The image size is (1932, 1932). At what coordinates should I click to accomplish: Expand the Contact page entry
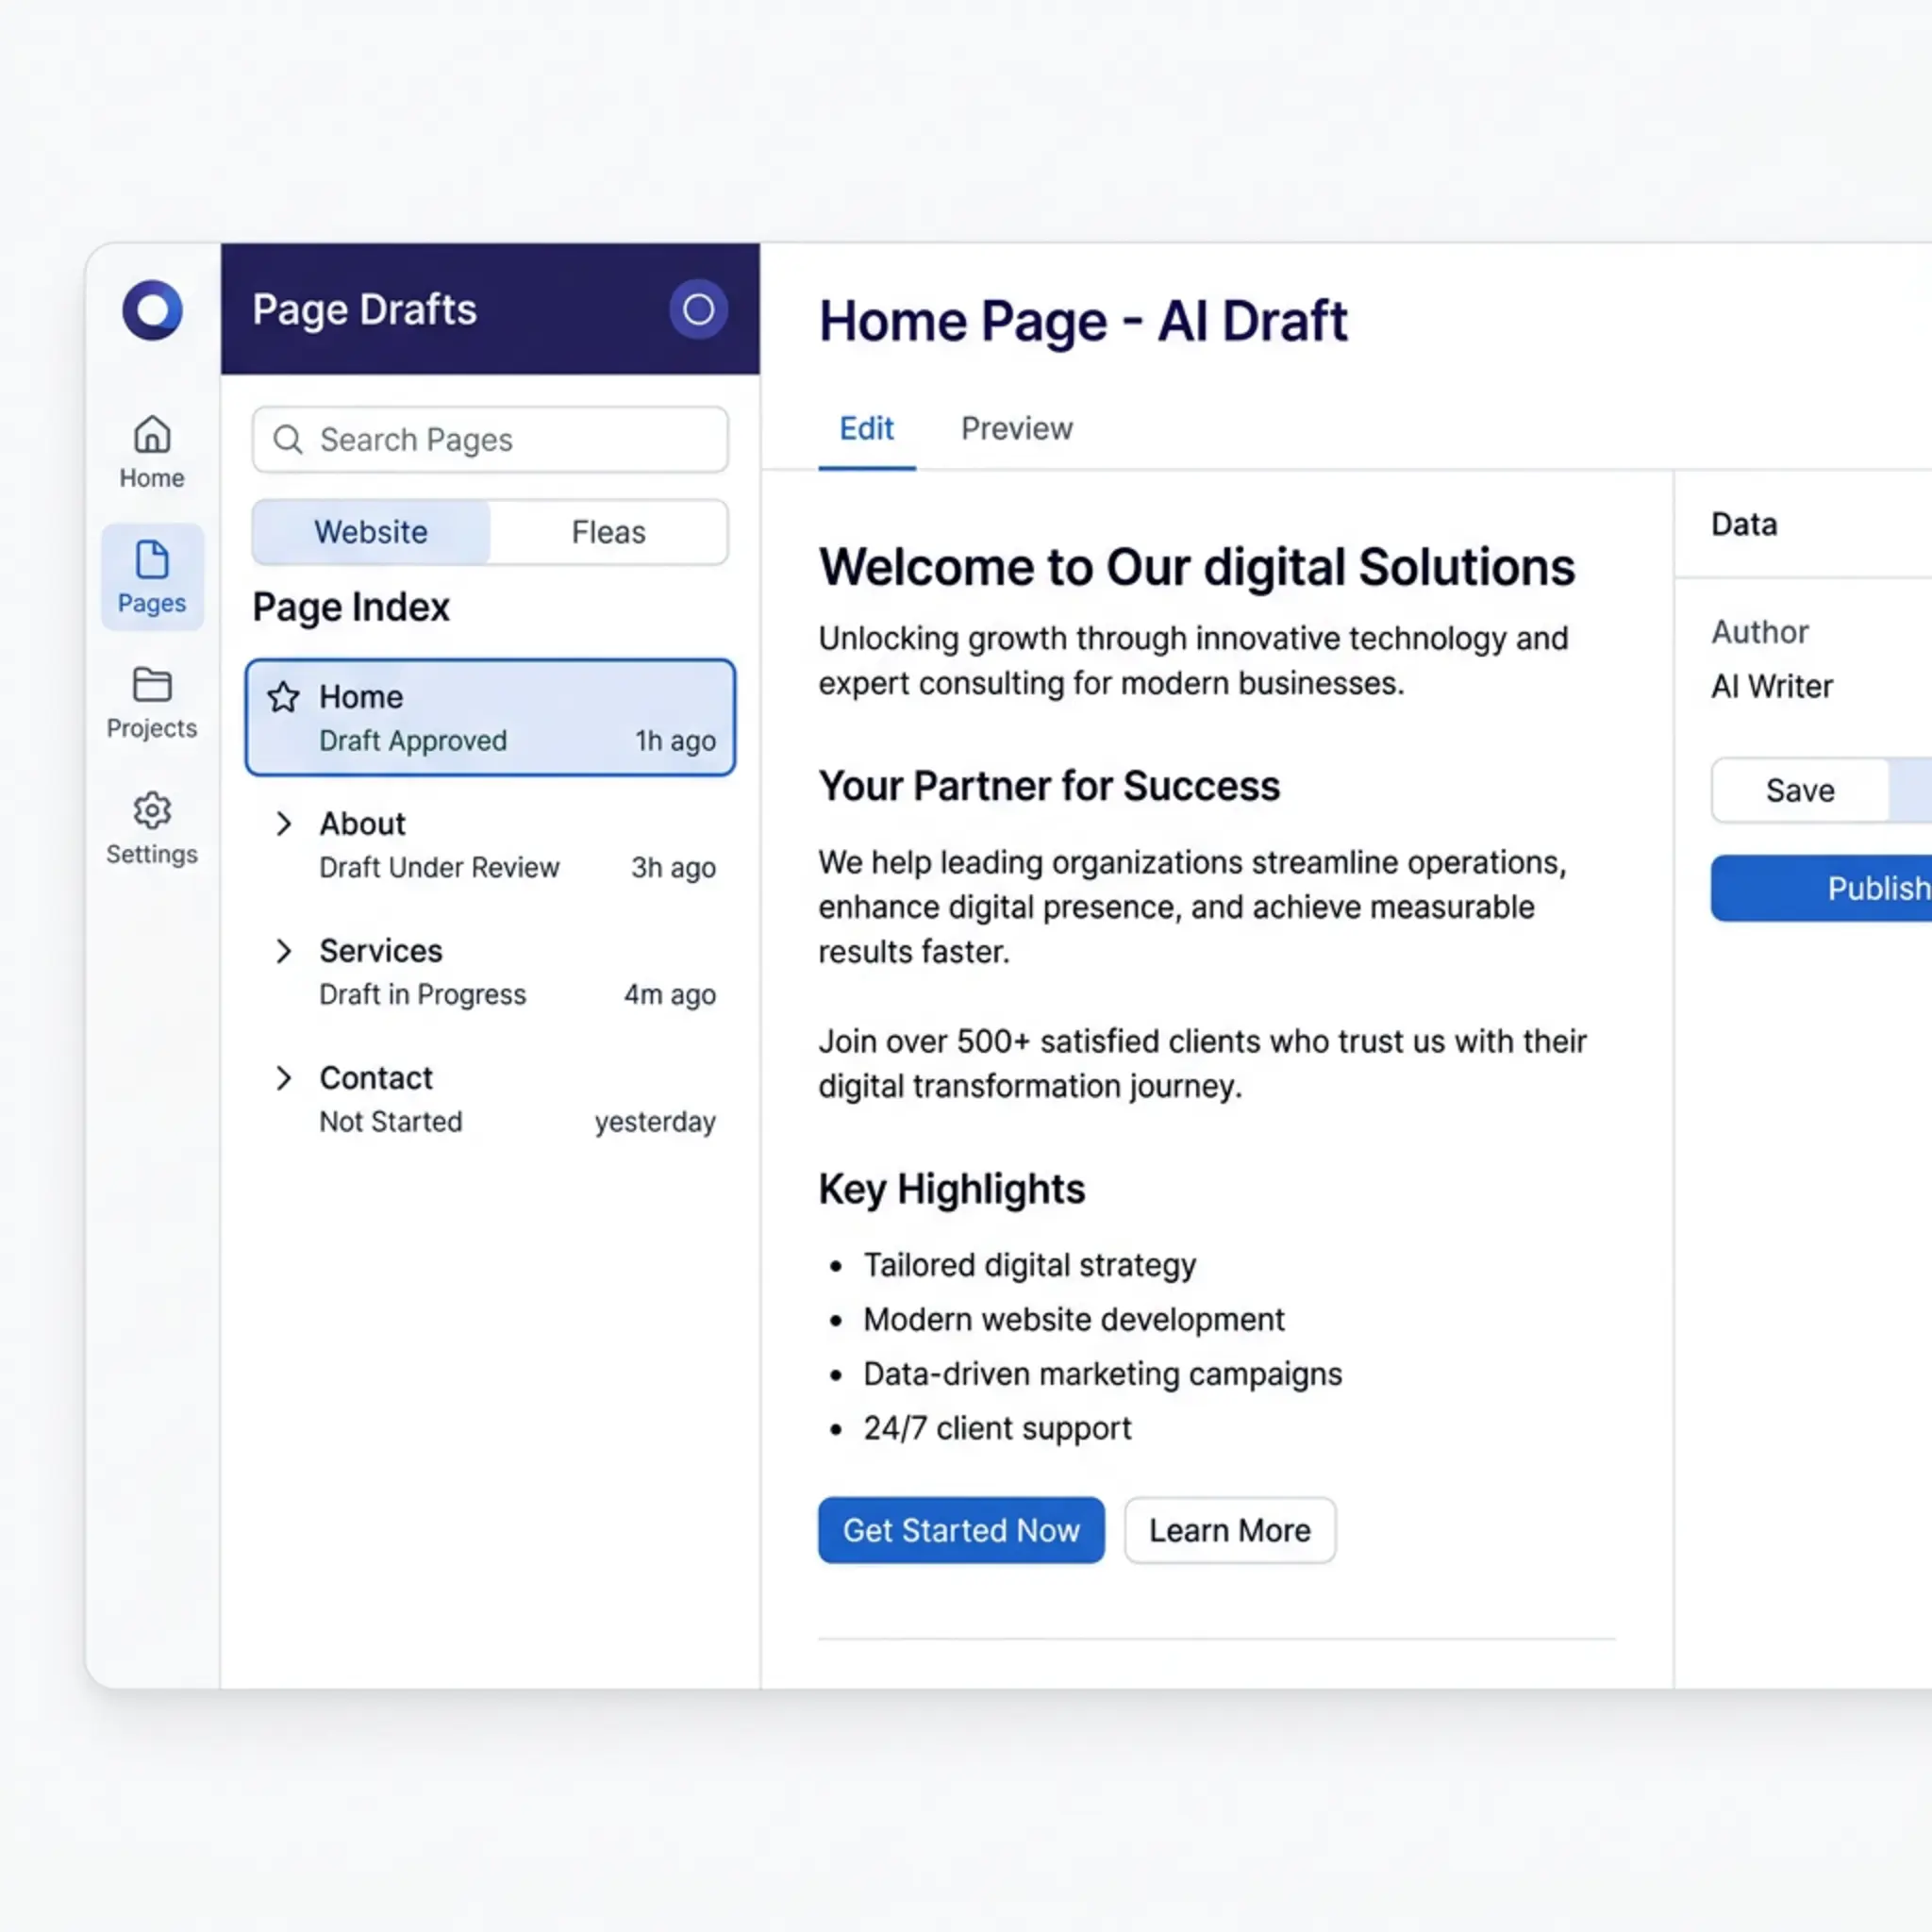pyautogui.click(x=284, y=1078)
